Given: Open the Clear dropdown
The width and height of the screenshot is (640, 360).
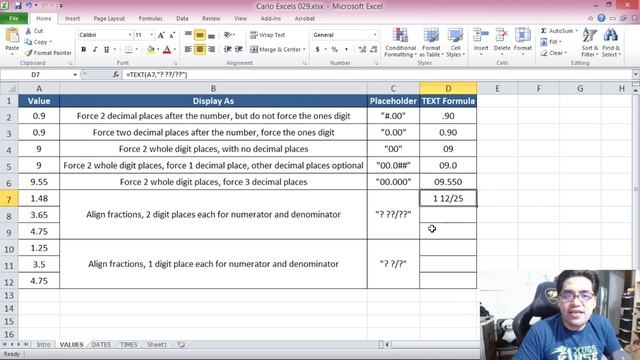Looking at the screenshot, I should click(x=553, y=53).
